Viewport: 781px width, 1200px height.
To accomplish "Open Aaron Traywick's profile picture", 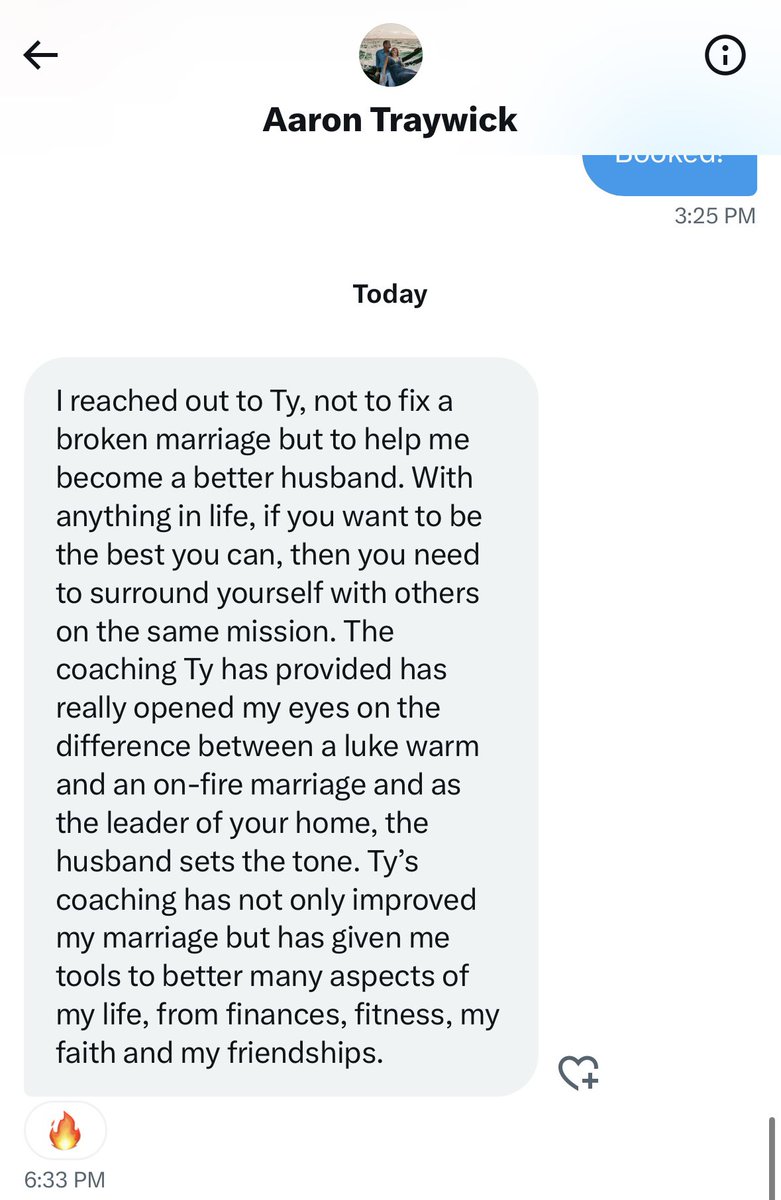I will click(x=390, y=55).
